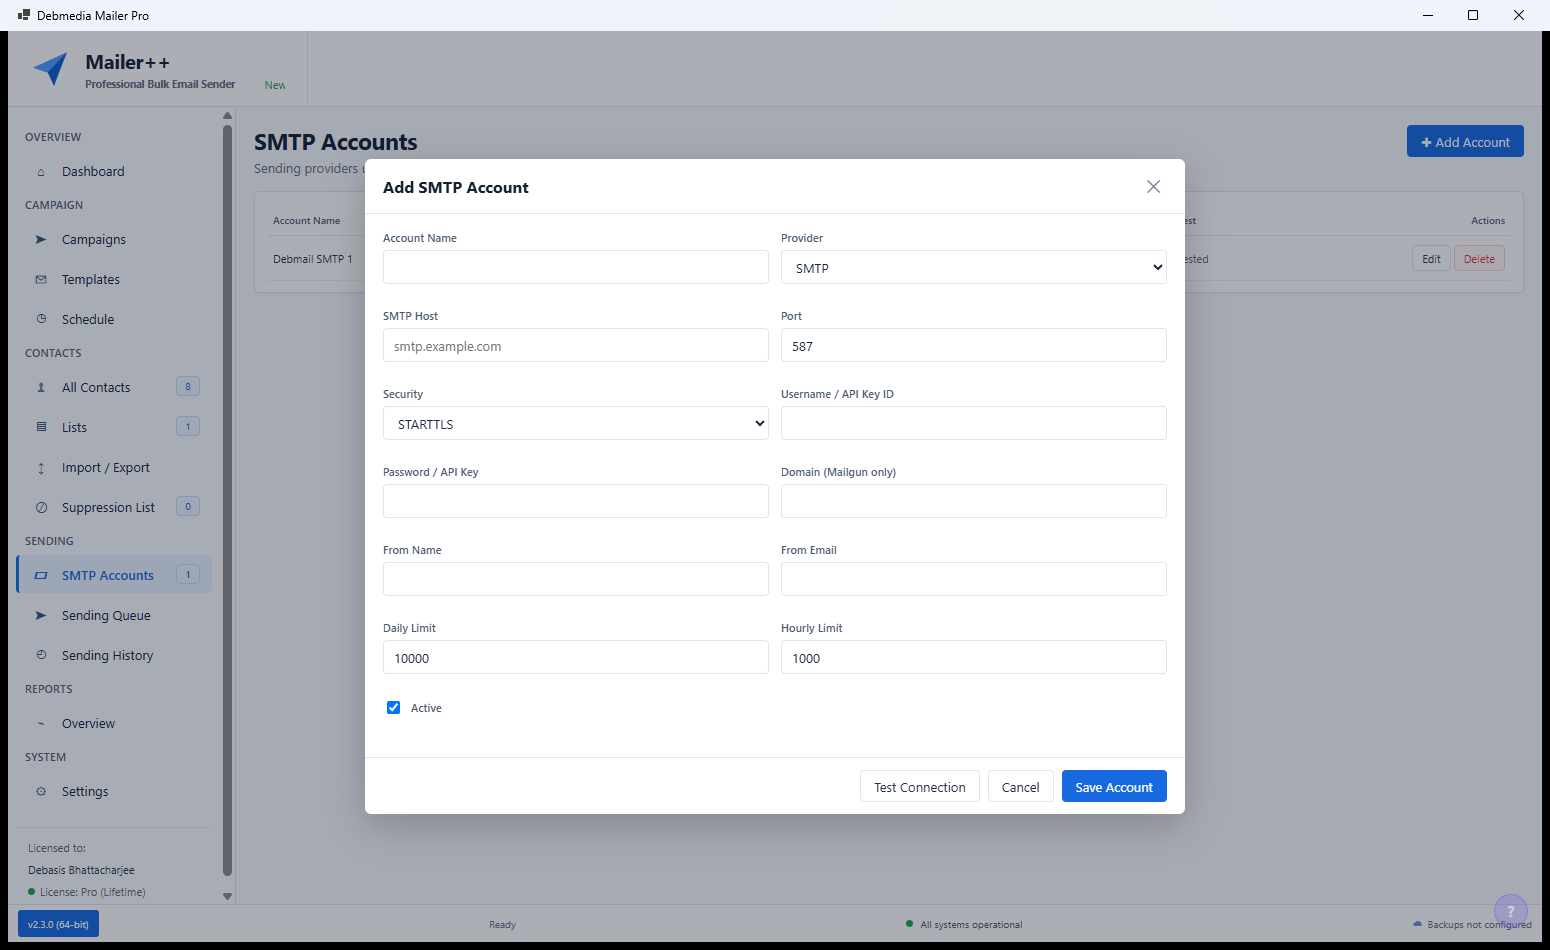Click the Debmedia Mailer Pro title bar icon
This screenshot has height=950, width=1550.
[24, 15]
